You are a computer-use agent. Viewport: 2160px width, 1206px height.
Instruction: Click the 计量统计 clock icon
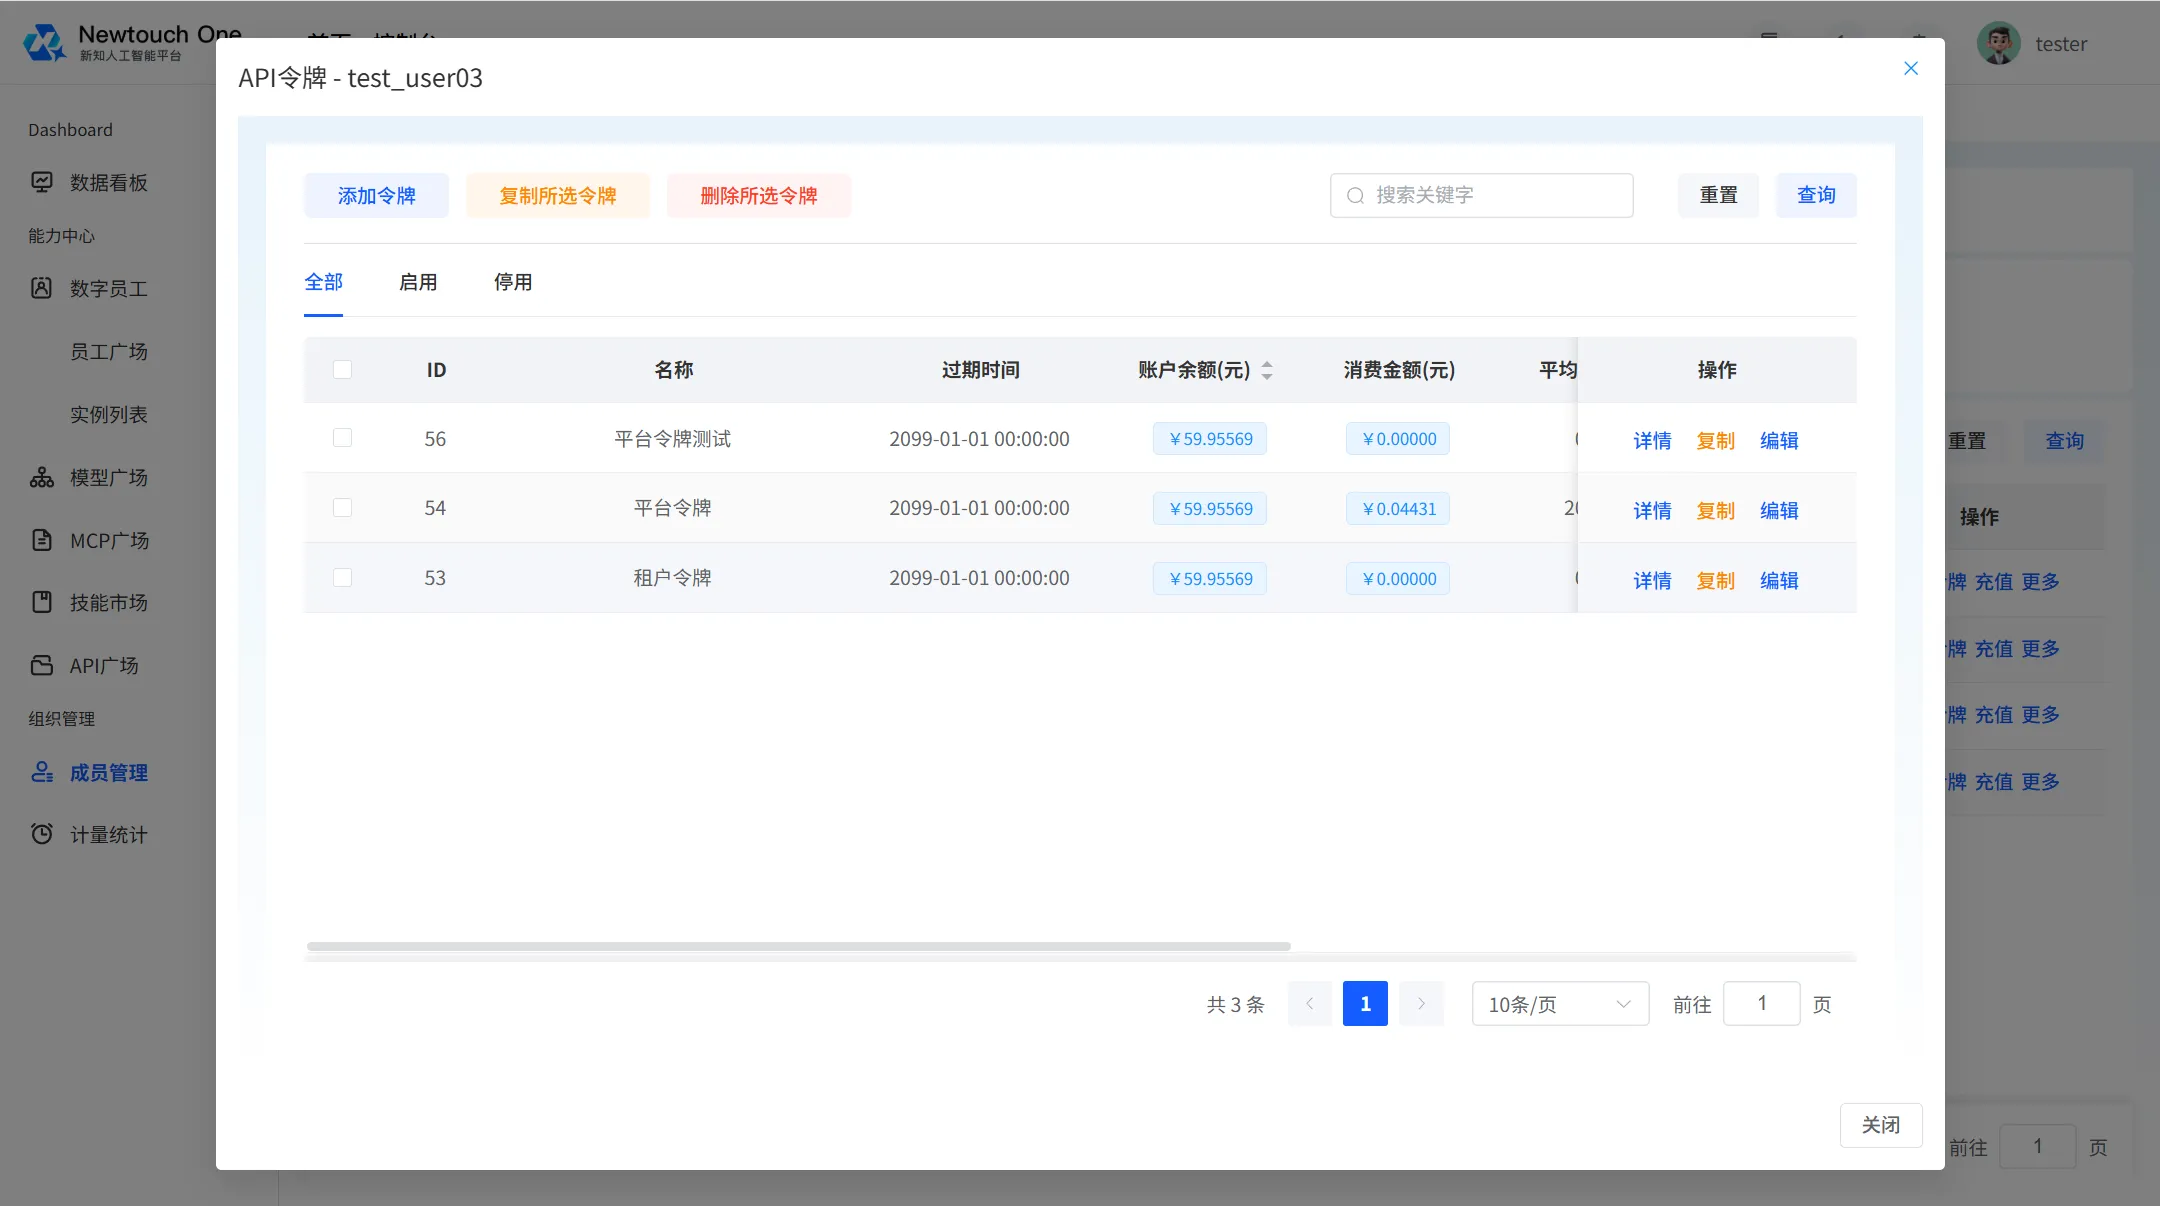point(42,834)
